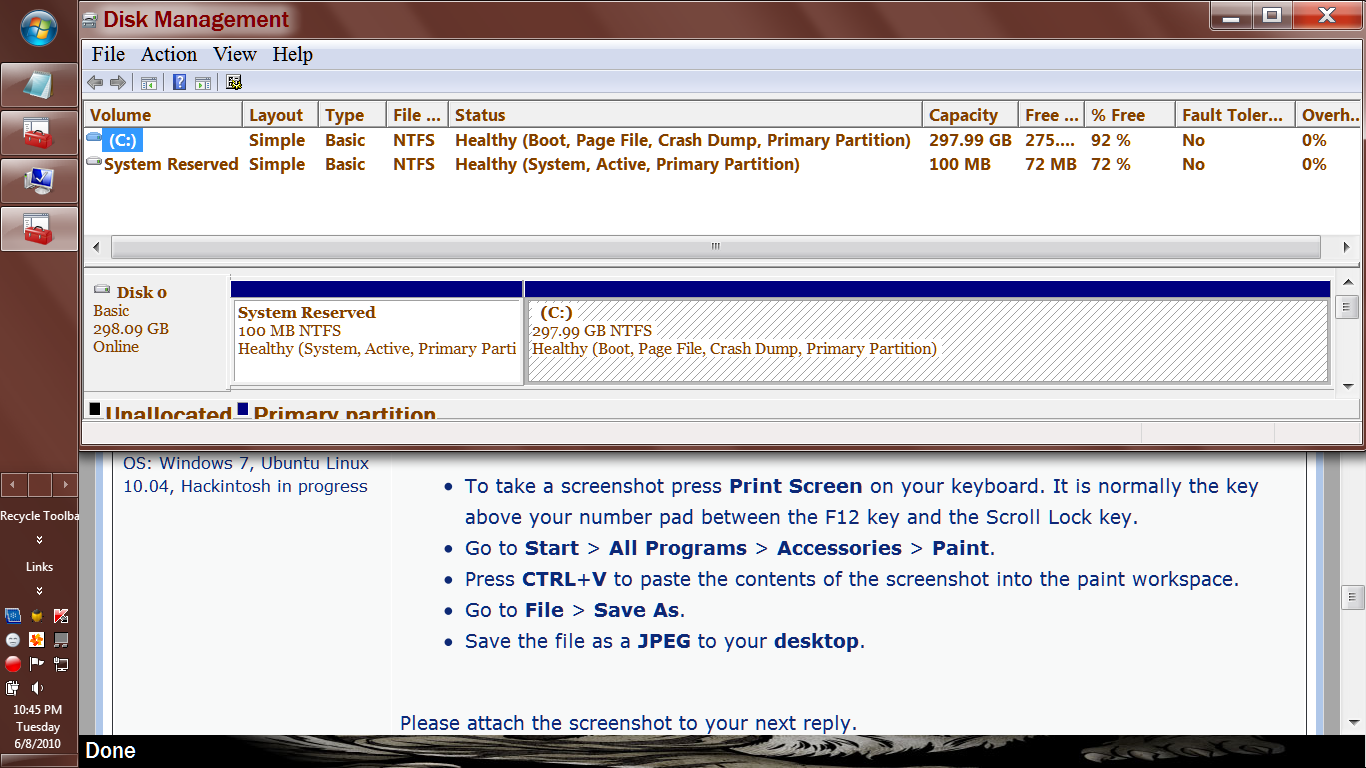Select the (C:) row in the volume list

pos(722,140)
